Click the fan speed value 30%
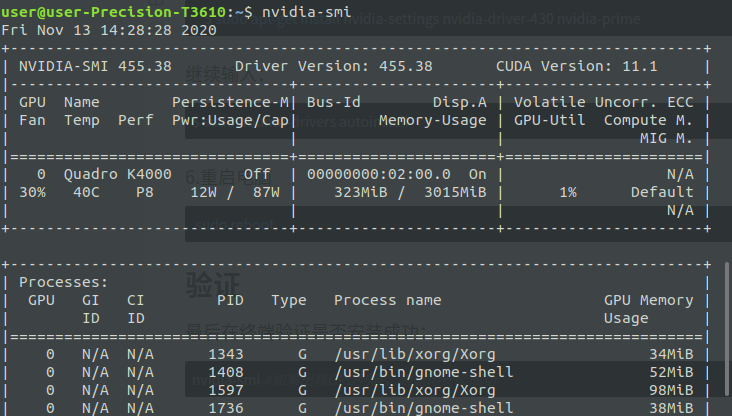The image size is (732, 416). (x=33, y=192)
